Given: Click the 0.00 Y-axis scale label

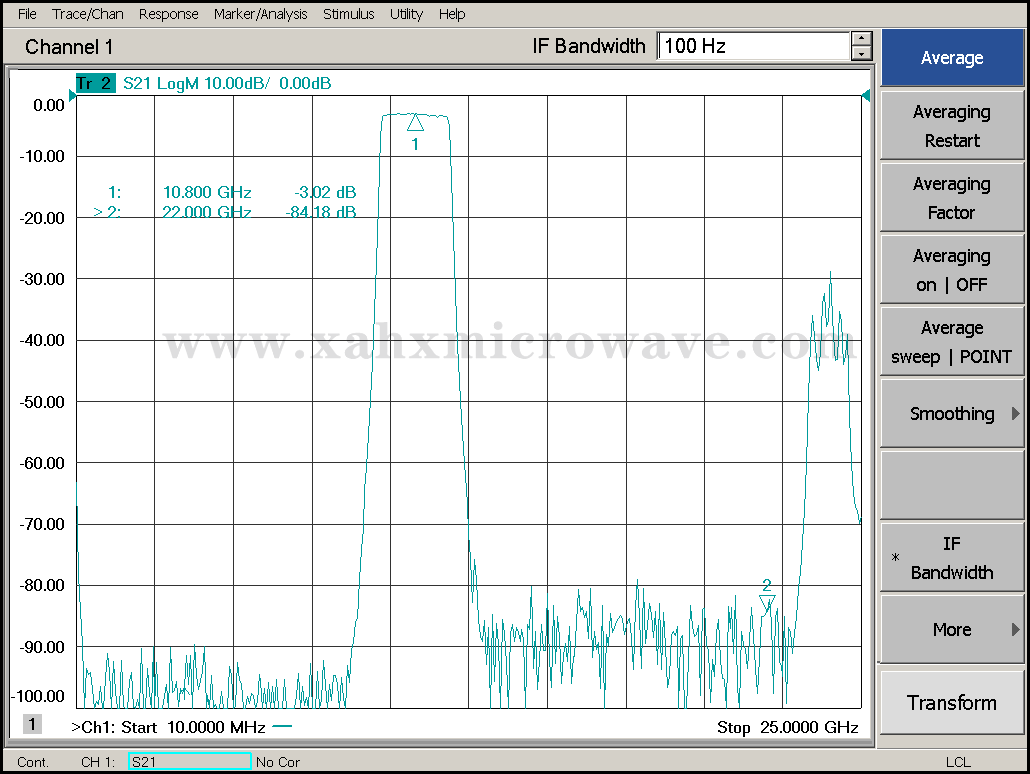Looking at the screenshot, I should 49,105.
